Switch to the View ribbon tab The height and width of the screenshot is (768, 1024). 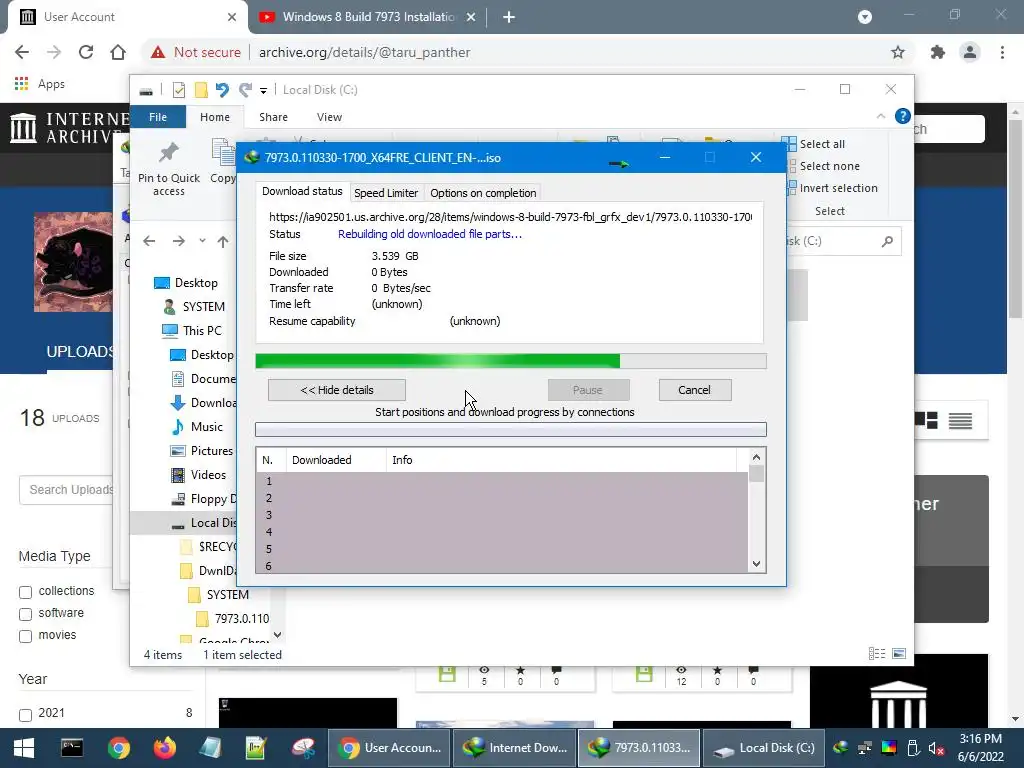click(329, 117)
